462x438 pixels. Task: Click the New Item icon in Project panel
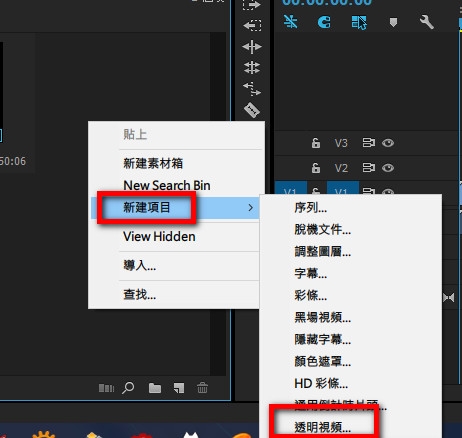(179, 388)
